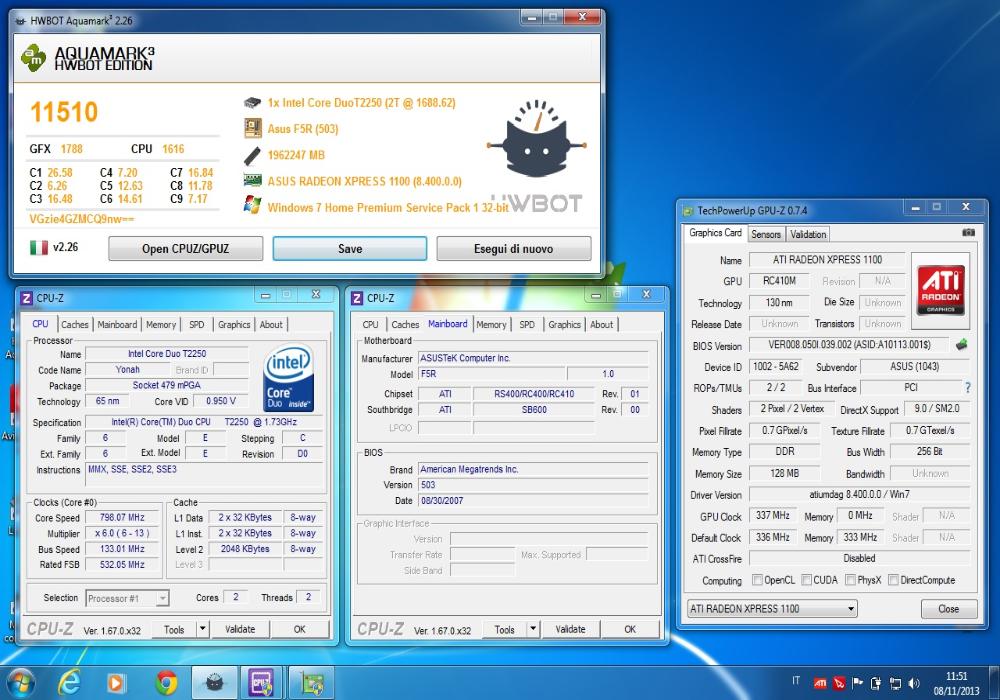Image resolution: width=1000 pixels, height=700 pixels.
Task: Click the ATI Radeon logo in GPU-Z
Action: (x=941, y=291)
